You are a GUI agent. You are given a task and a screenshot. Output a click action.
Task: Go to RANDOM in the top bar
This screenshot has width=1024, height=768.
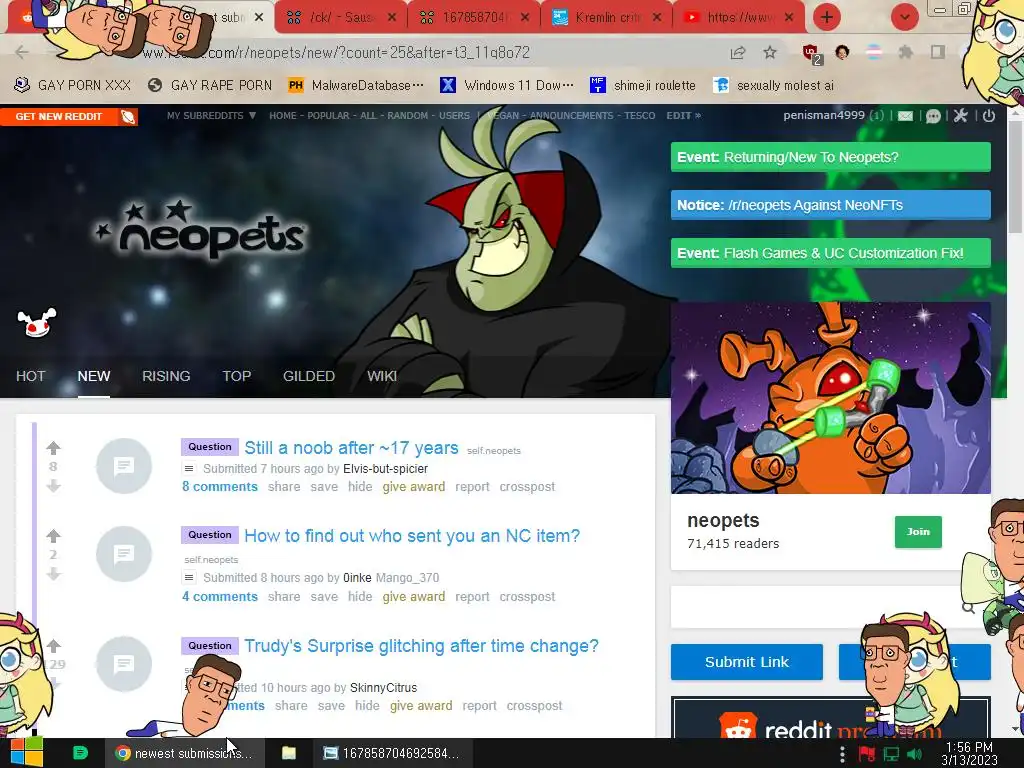click(408, 116)
